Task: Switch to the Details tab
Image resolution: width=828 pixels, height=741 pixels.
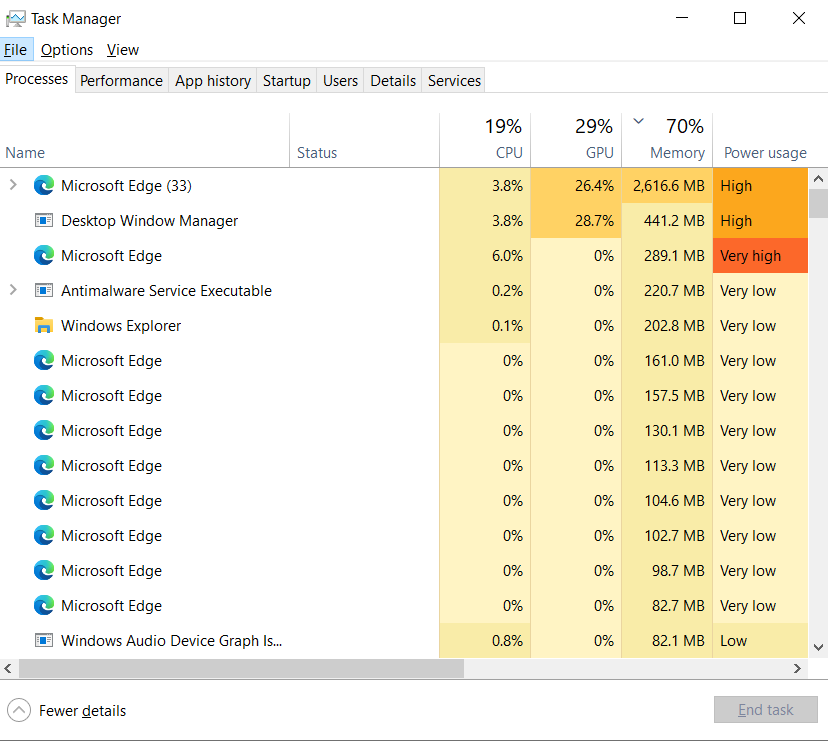Action: pos(393,81)
